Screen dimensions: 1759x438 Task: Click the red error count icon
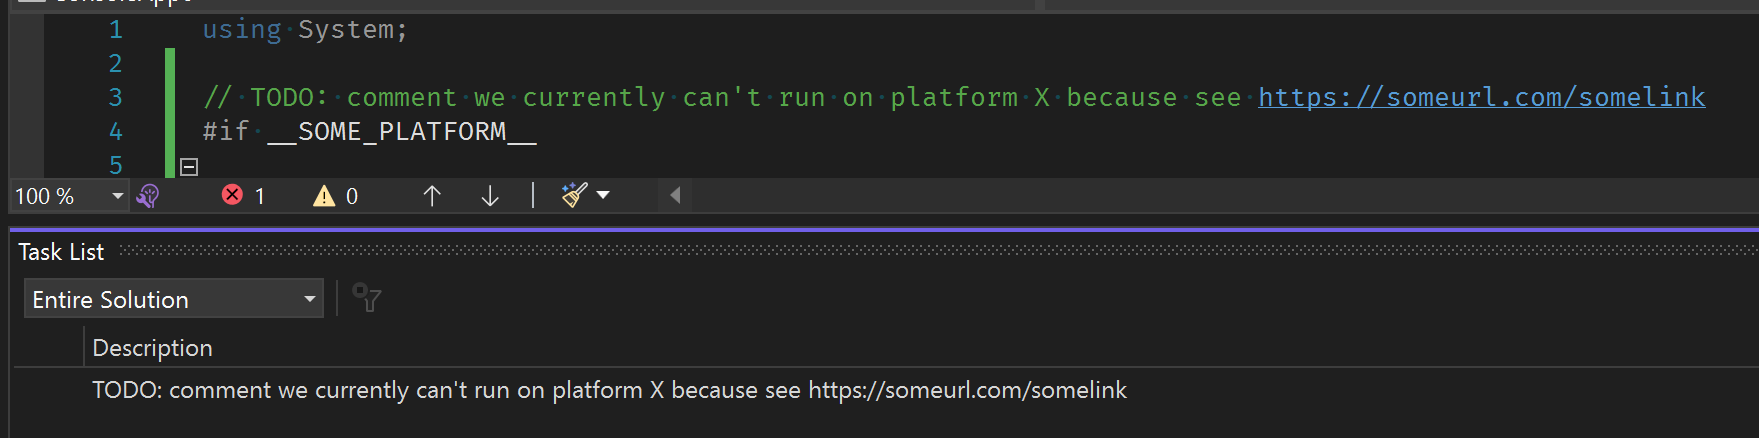(x=232, y=195)
